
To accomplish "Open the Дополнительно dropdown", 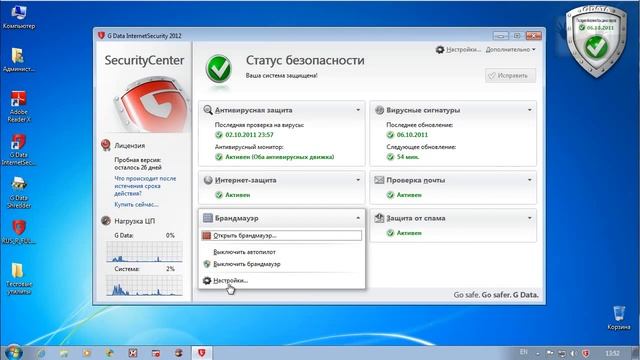I will pos(510,49).
